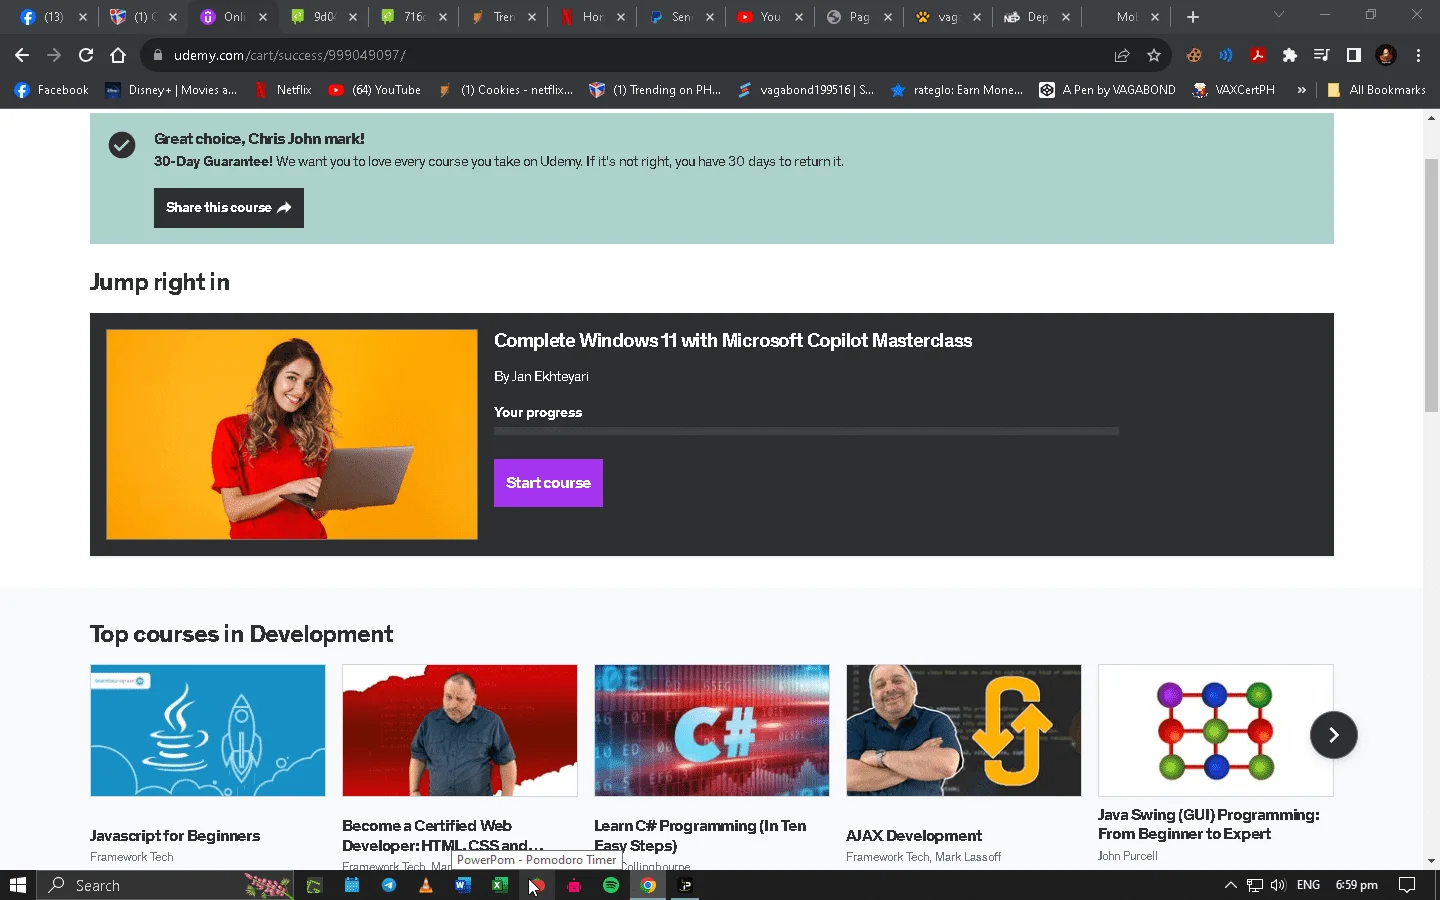The image size is (1440, 900).
Task: Show hidden system tray icons
Action: coord(1230,885)
